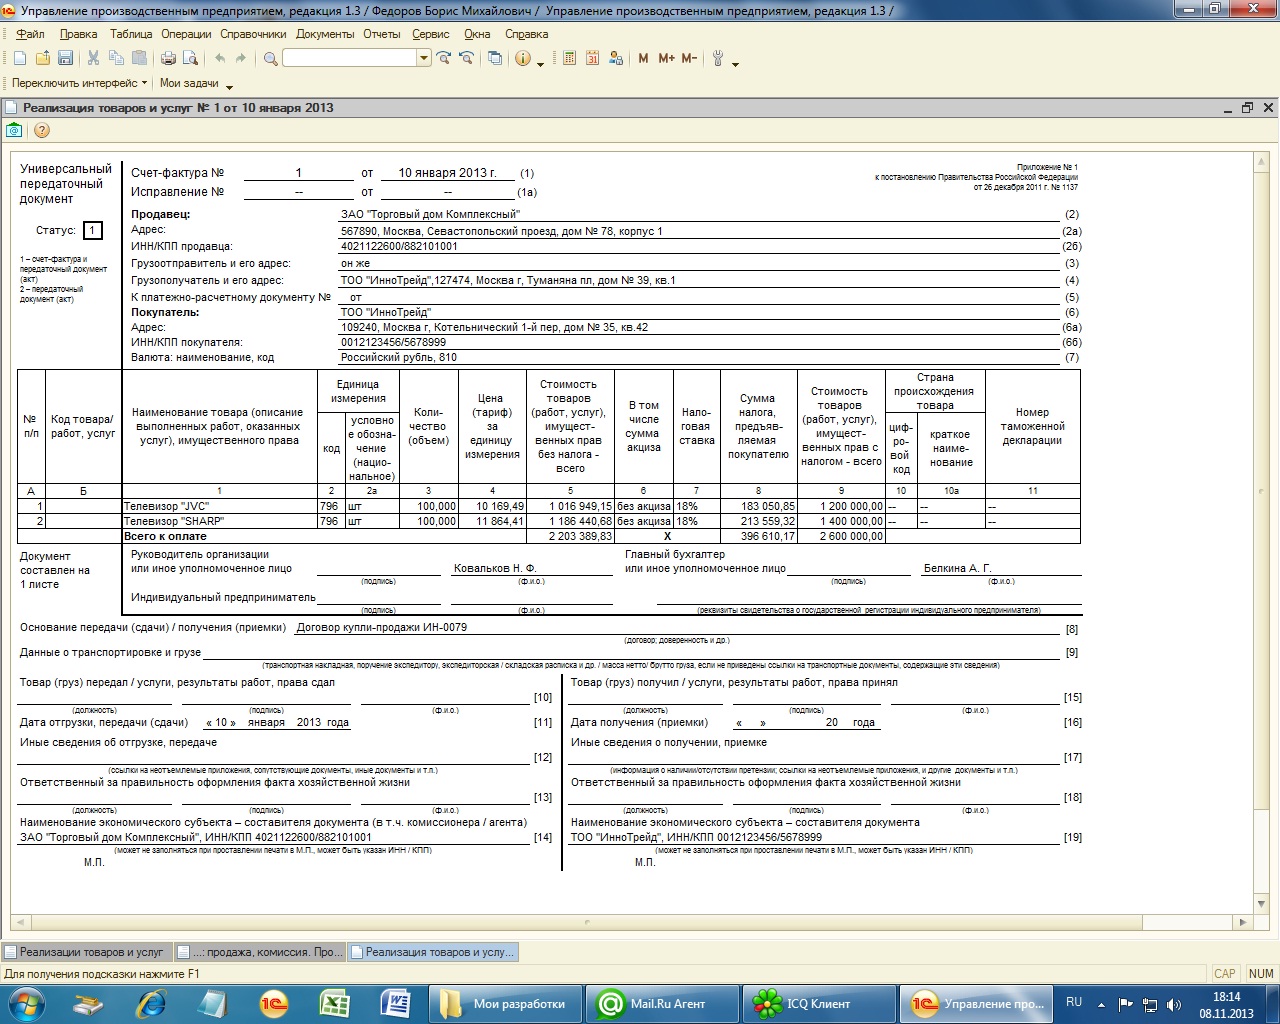Click the Мои задачи button
Image resolution: width=1280 pixels, height=1024 pixels.
[x=189, y=83]
